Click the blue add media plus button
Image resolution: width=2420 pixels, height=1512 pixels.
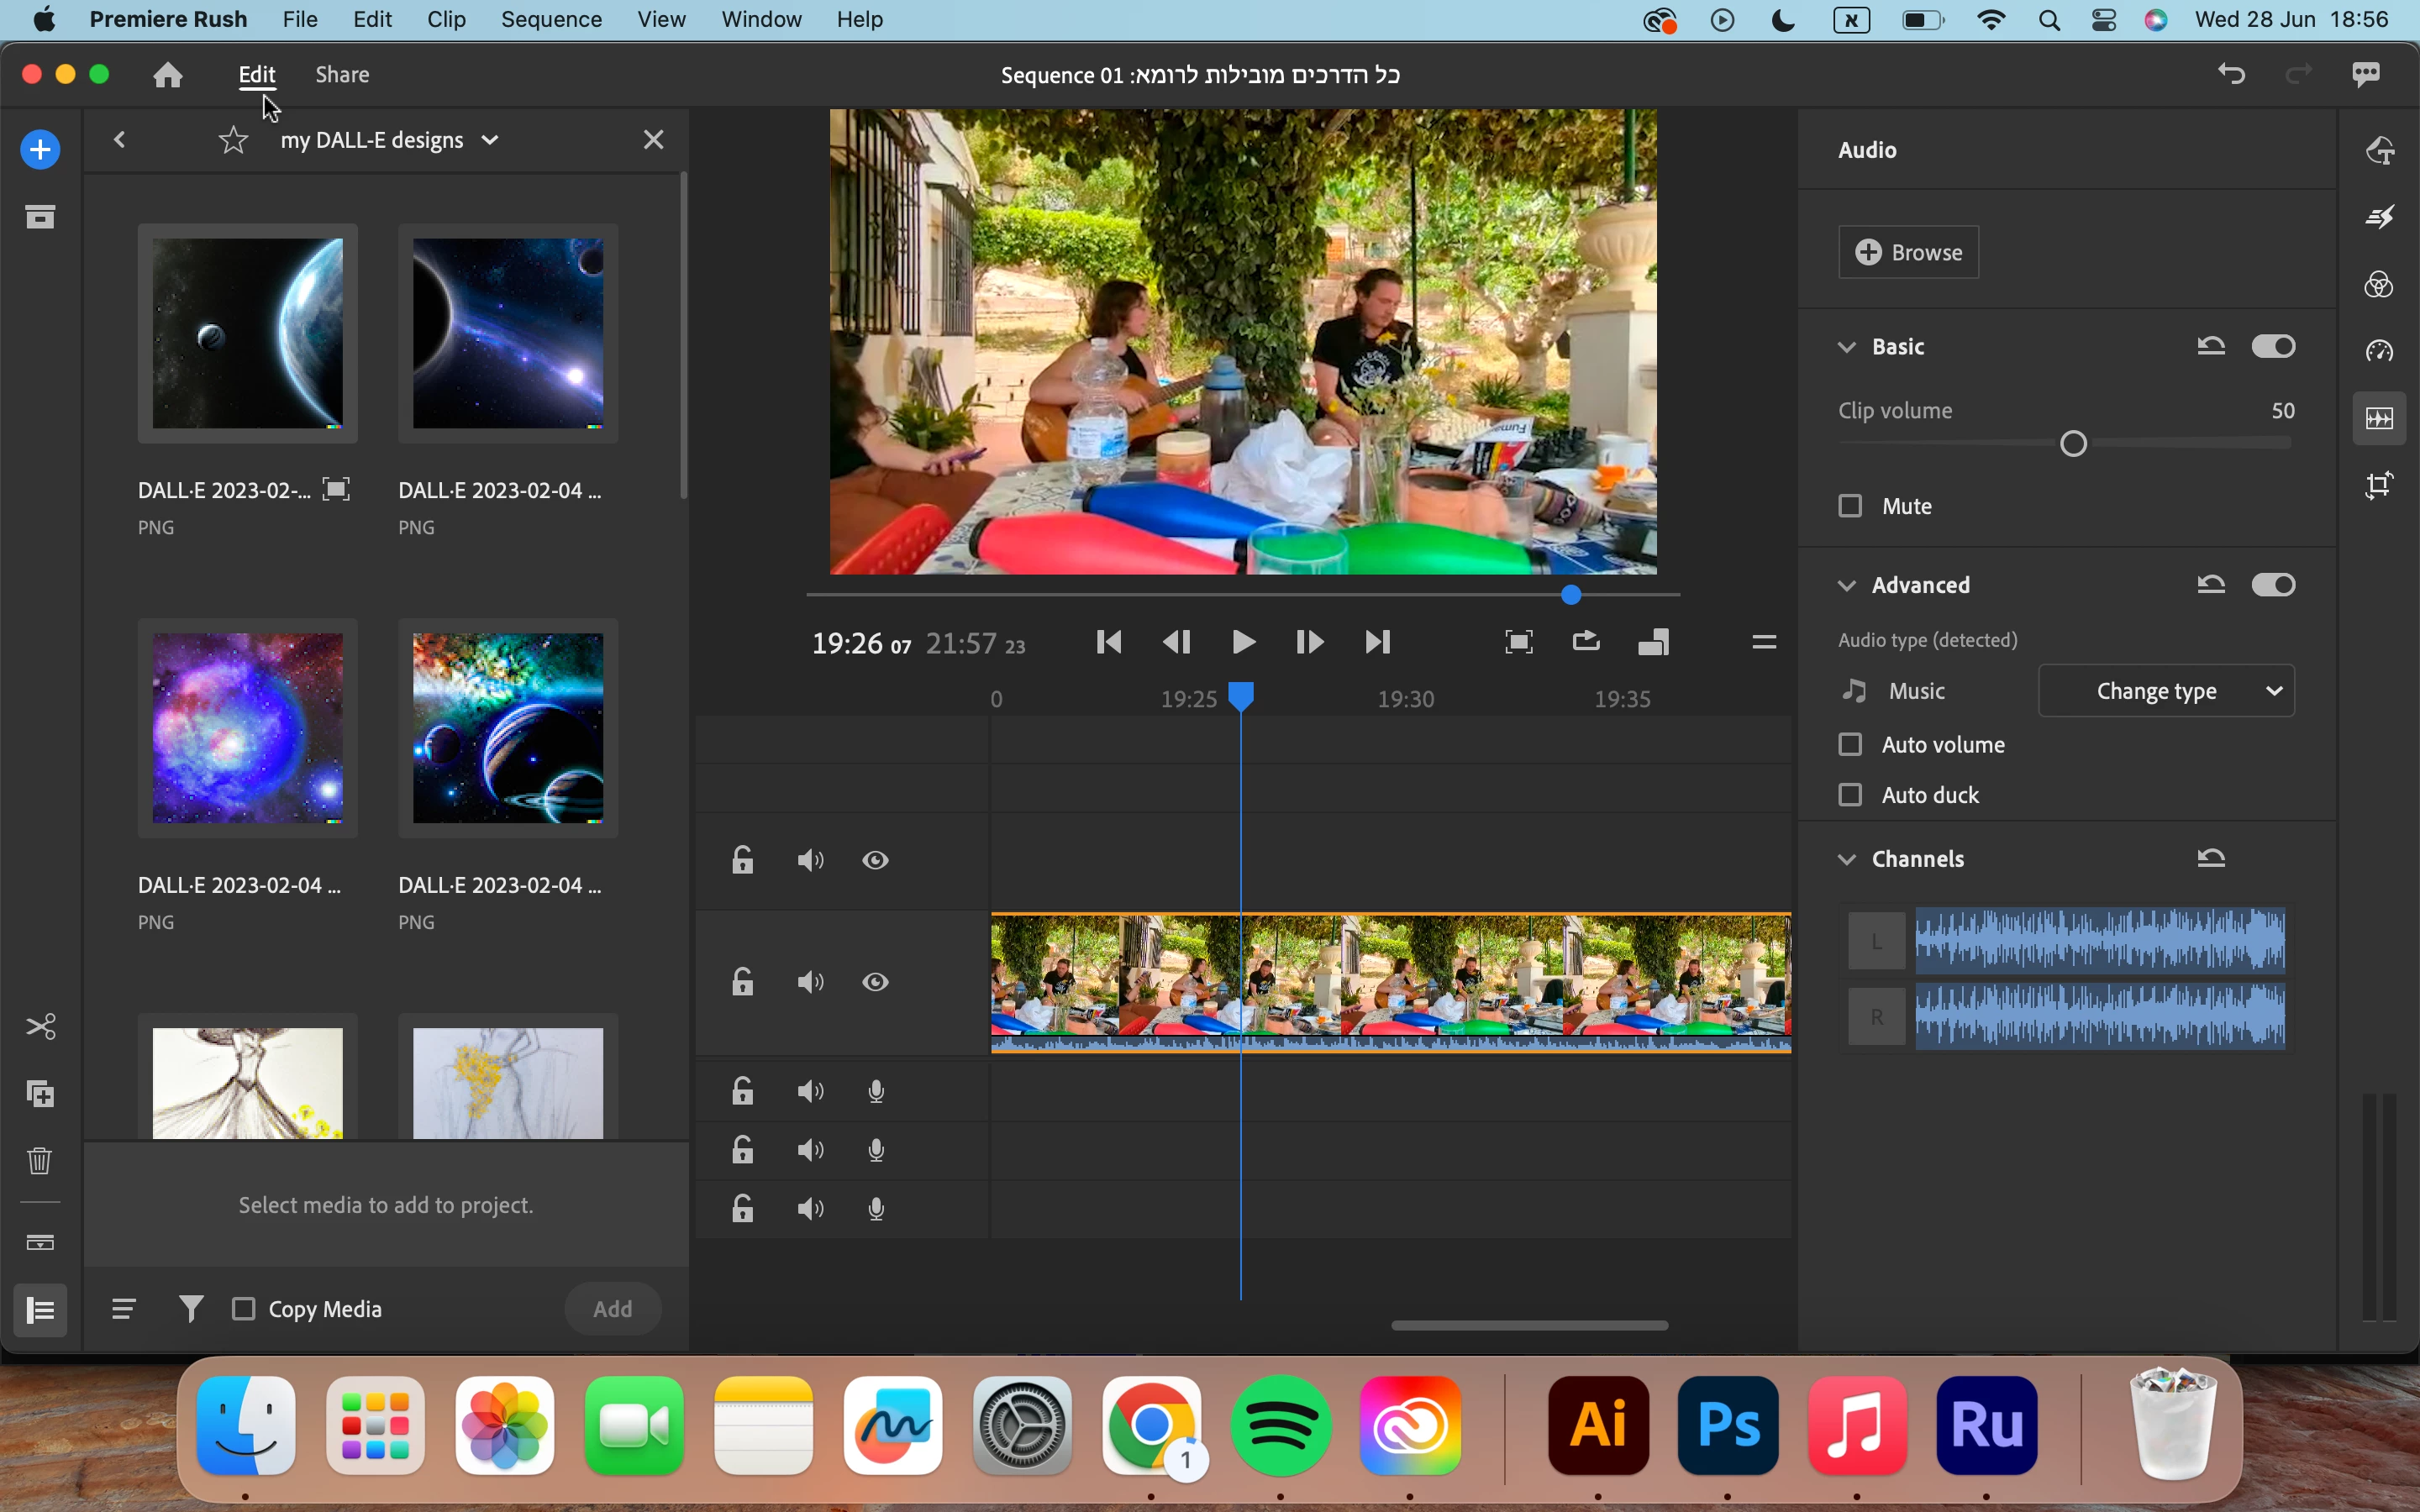point(40,150)
